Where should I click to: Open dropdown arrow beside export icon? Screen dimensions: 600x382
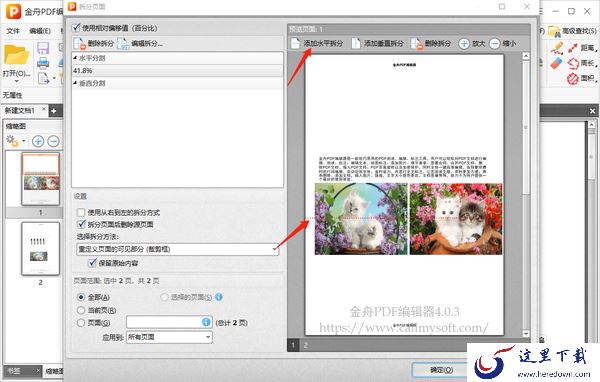(54, 78)
